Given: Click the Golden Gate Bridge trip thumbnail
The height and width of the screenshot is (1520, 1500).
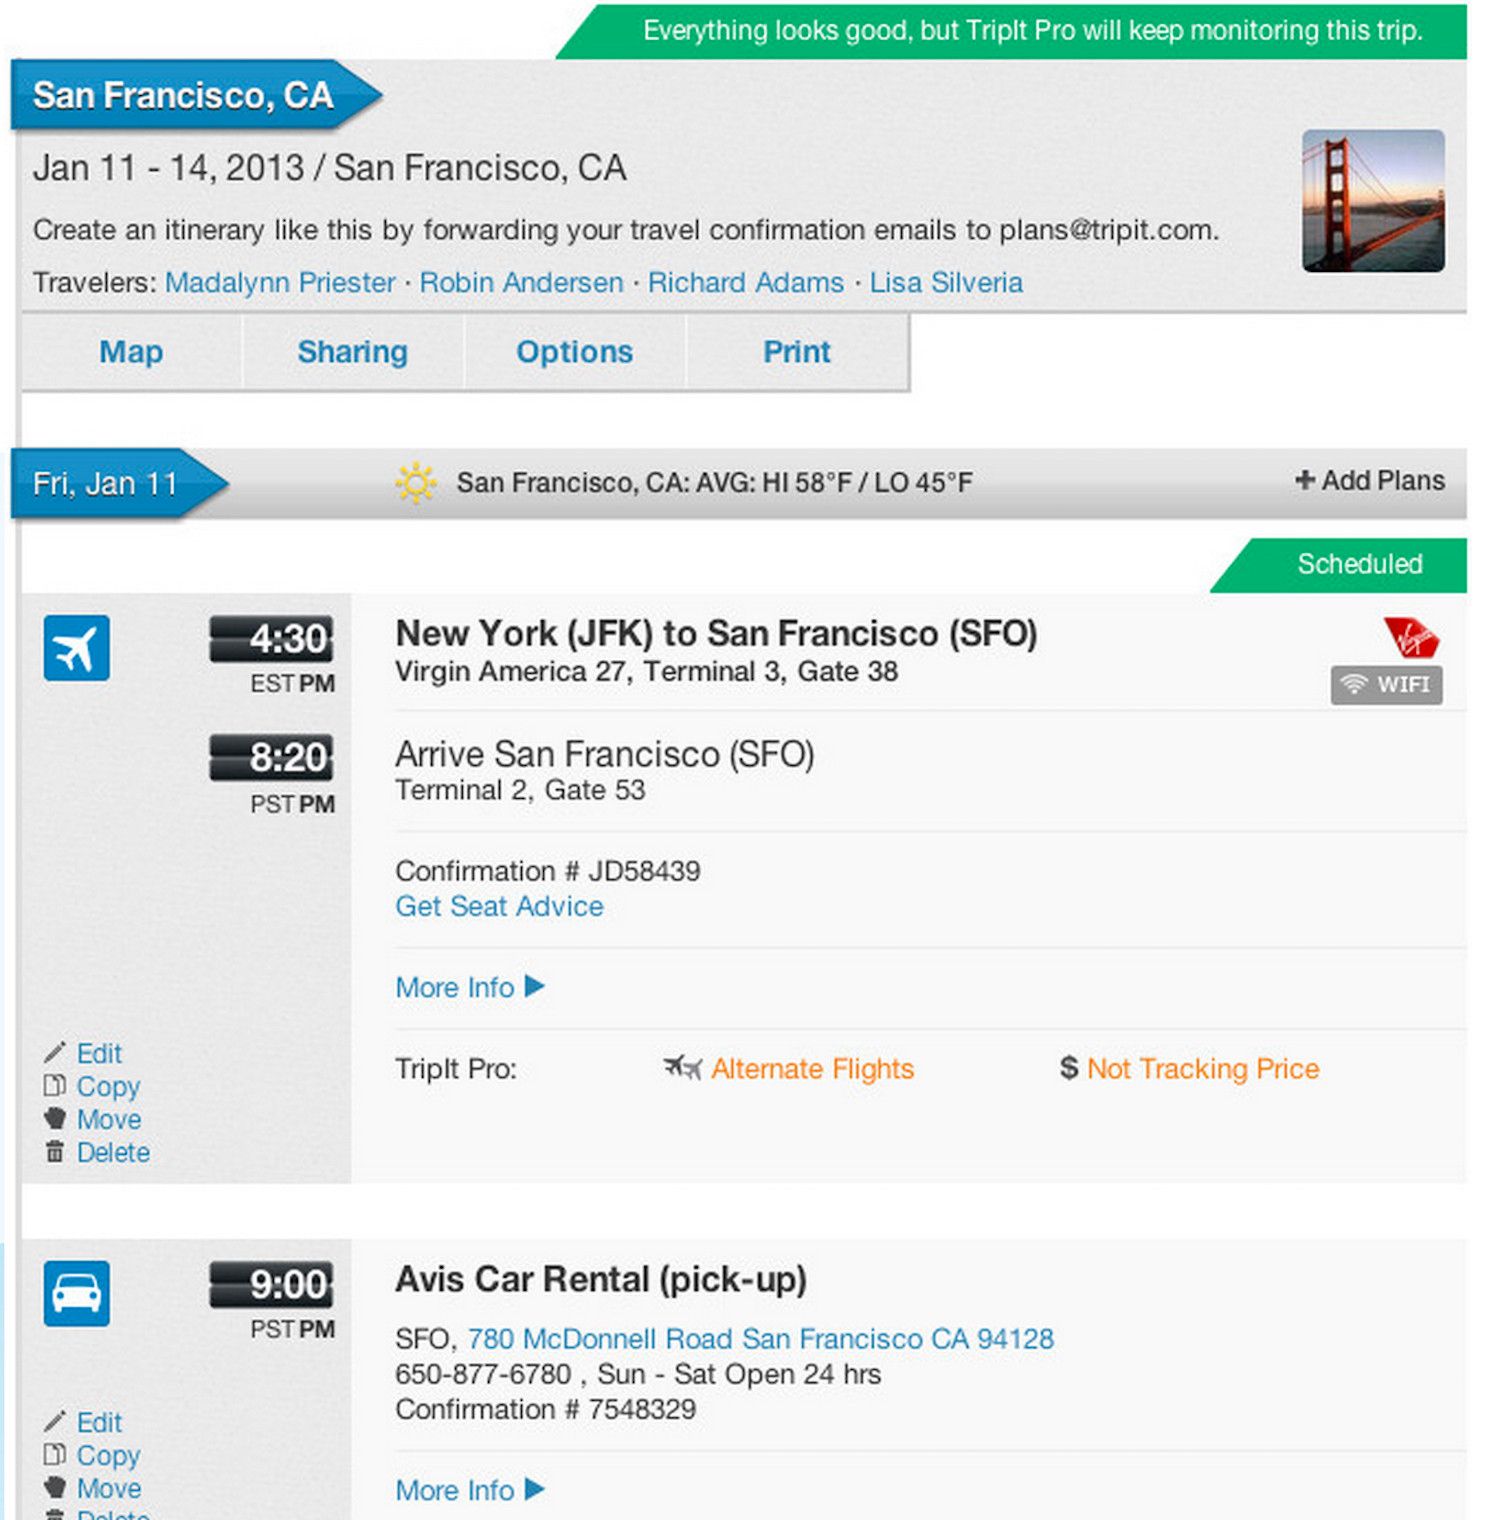Looking at the screenshot, I should coord(1373,201).
